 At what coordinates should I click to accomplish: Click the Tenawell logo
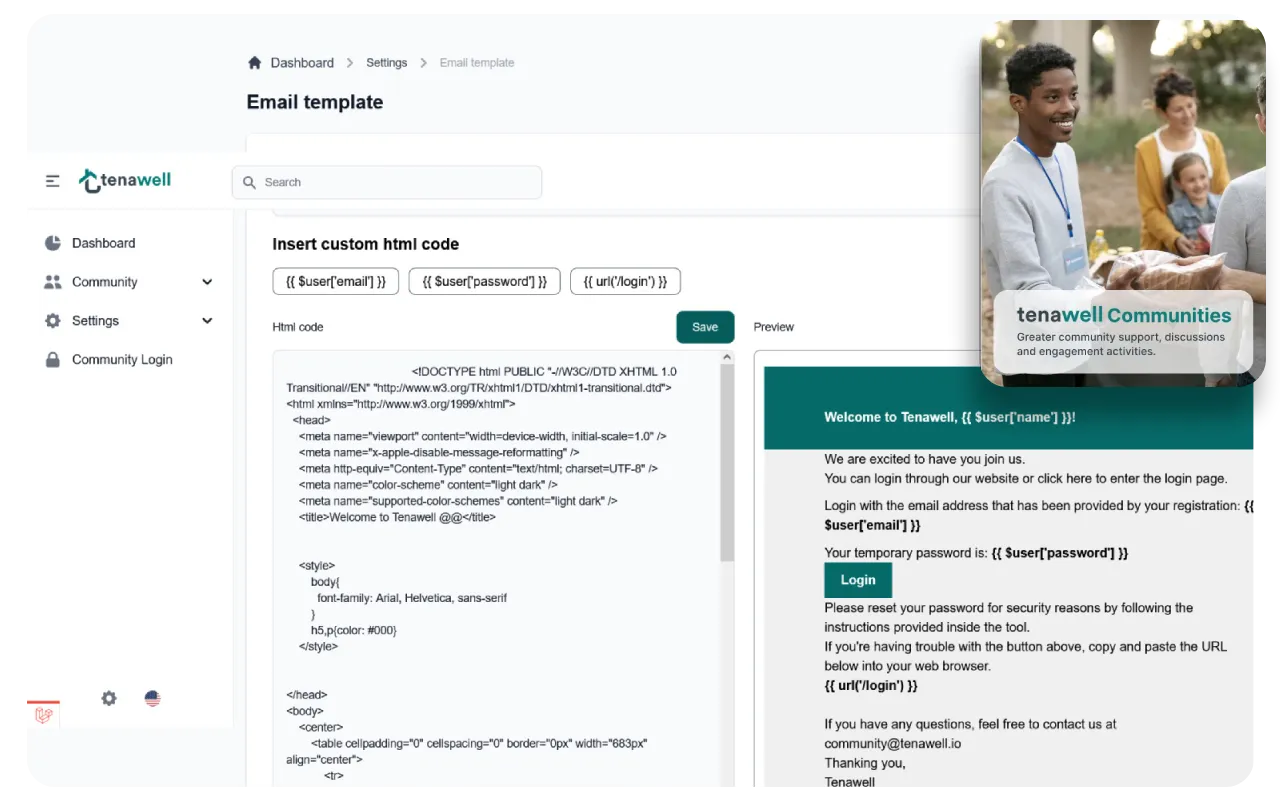click(x=126, y=180)
